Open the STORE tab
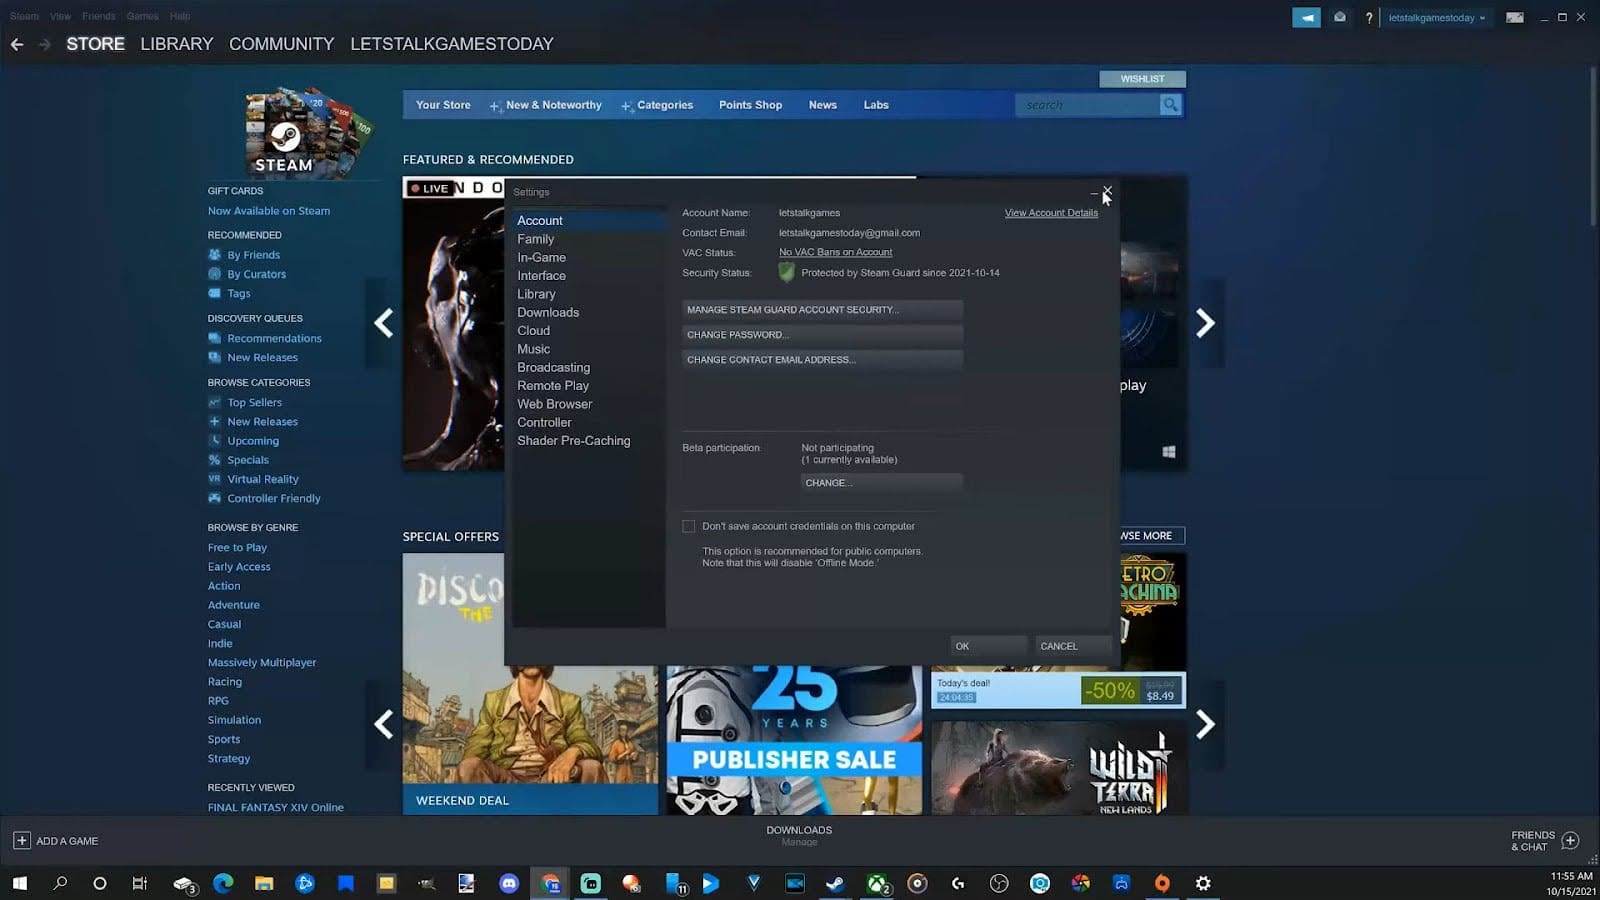The height and width of the screenshot is (900, 1600). pyautogui.click(x=95, y=44)
